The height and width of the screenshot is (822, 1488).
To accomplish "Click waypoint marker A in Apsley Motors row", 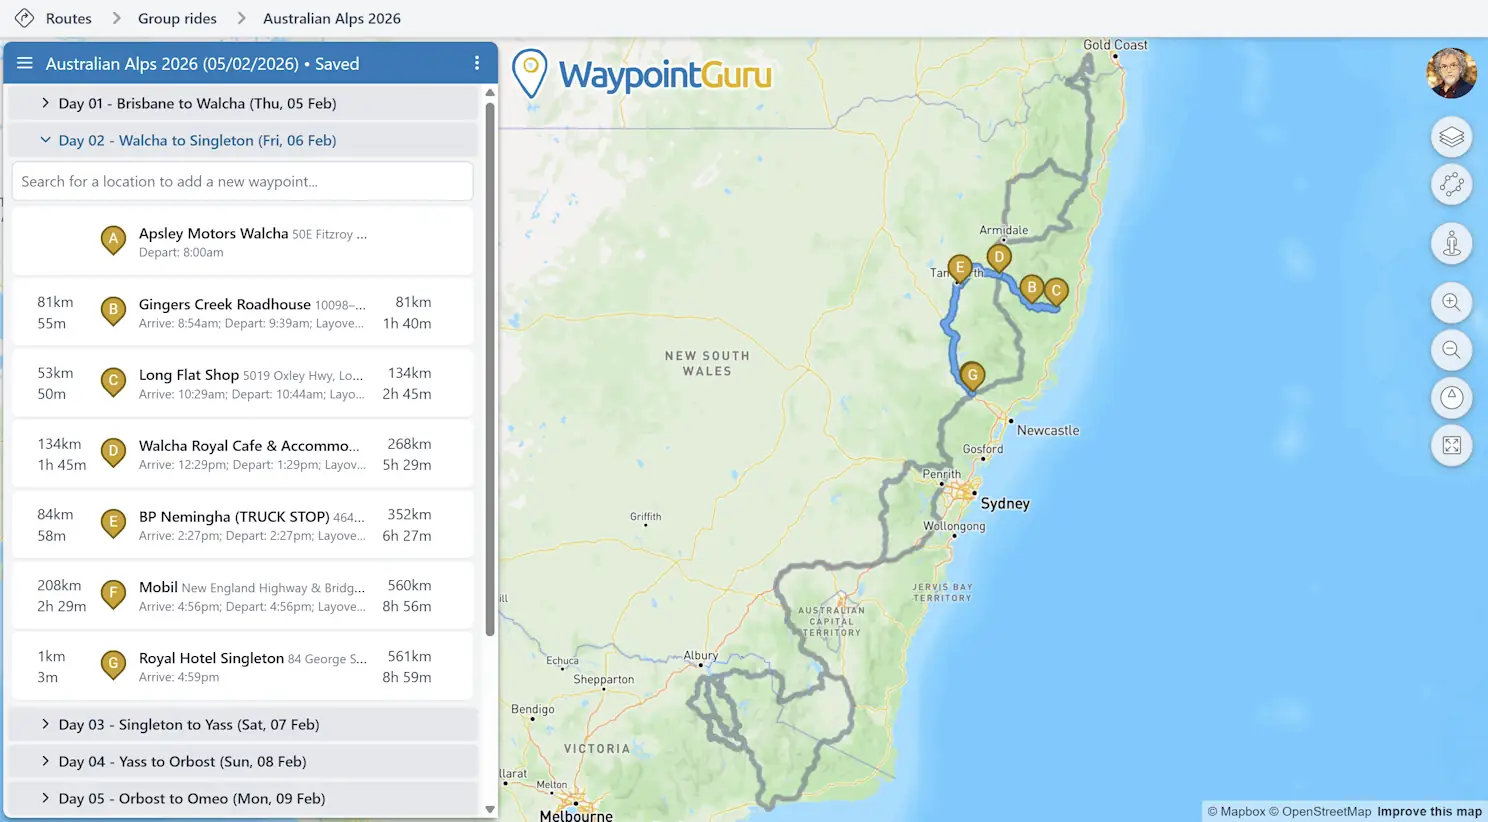I will pos(113,240).
